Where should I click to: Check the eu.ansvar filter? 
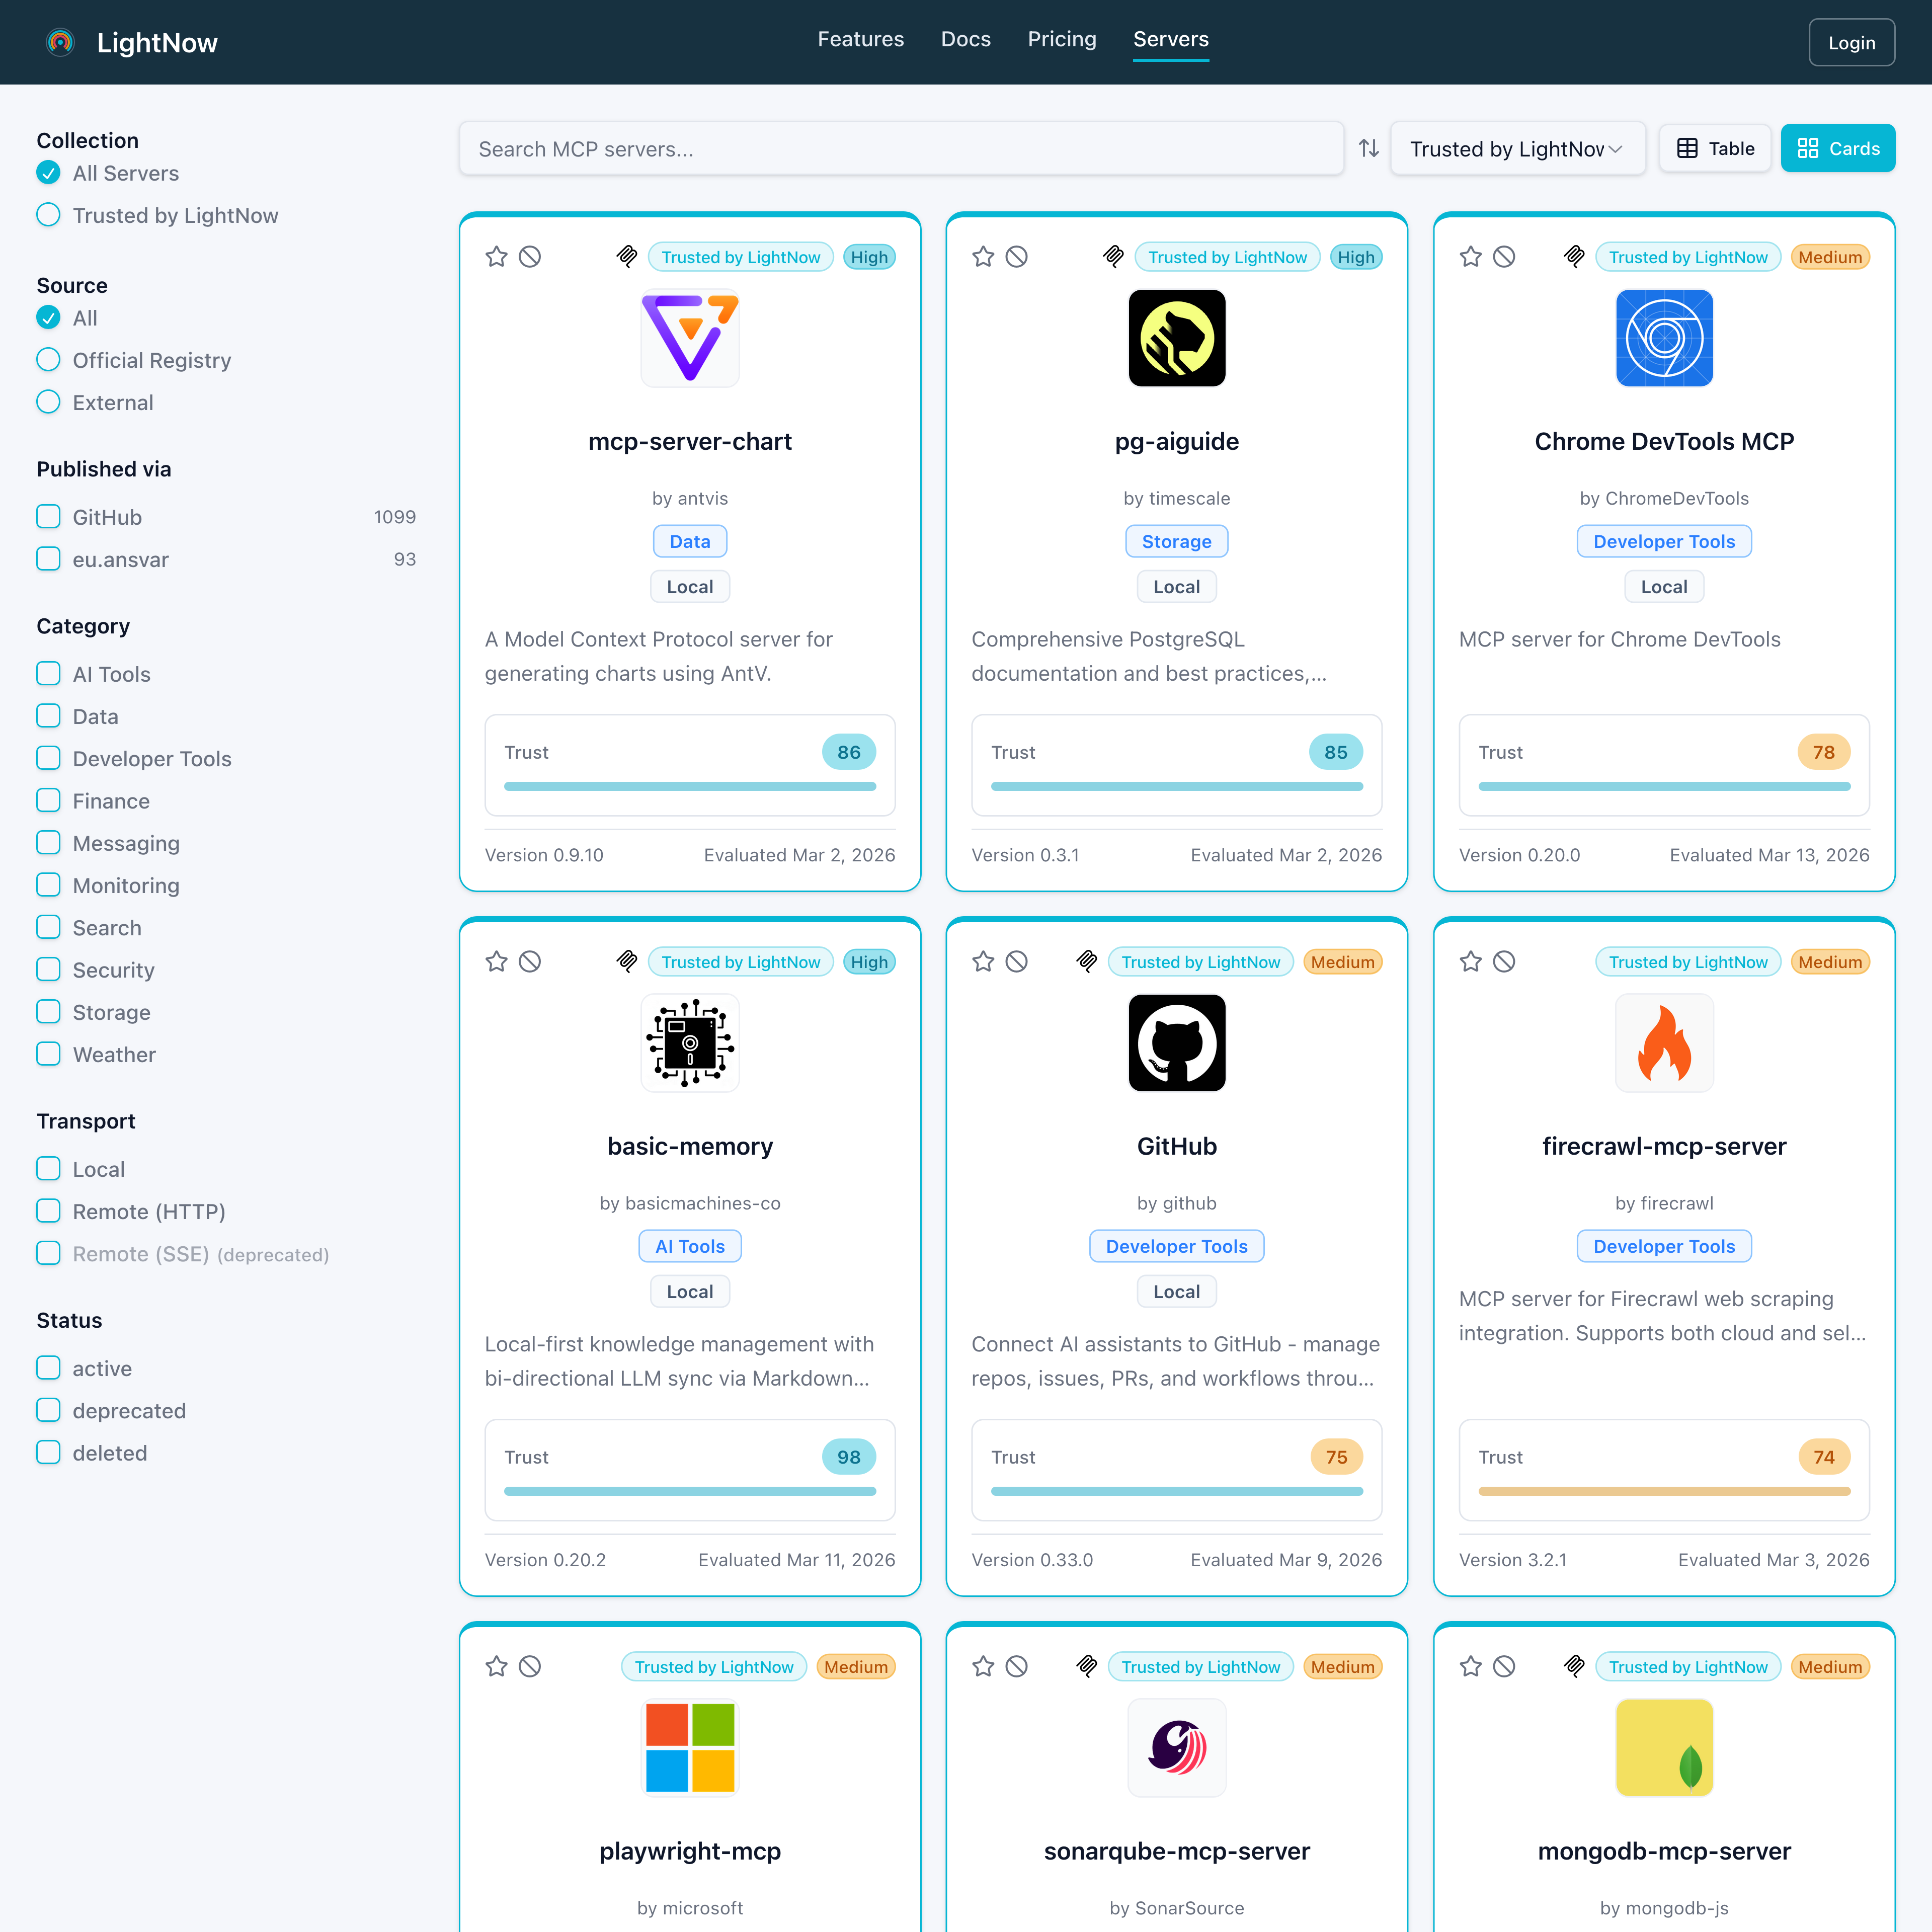[x=48, y=559]
